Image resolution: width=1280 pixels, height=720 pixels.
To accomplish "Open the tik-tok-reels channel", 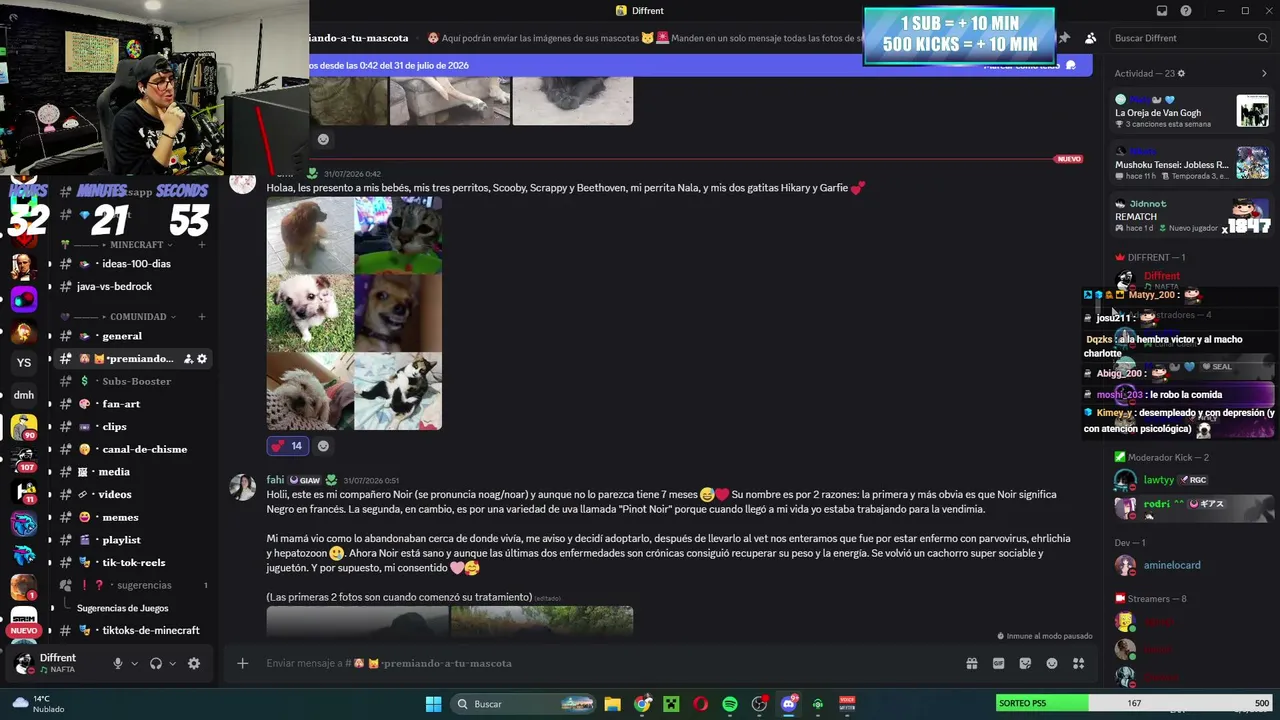I will tap(133, 563).
